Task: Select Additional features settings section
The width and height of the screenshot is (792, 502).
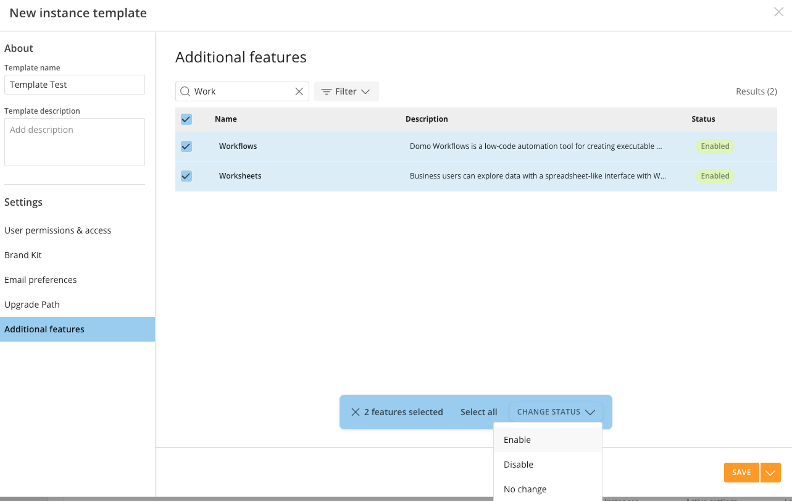Action: point(77,329)
